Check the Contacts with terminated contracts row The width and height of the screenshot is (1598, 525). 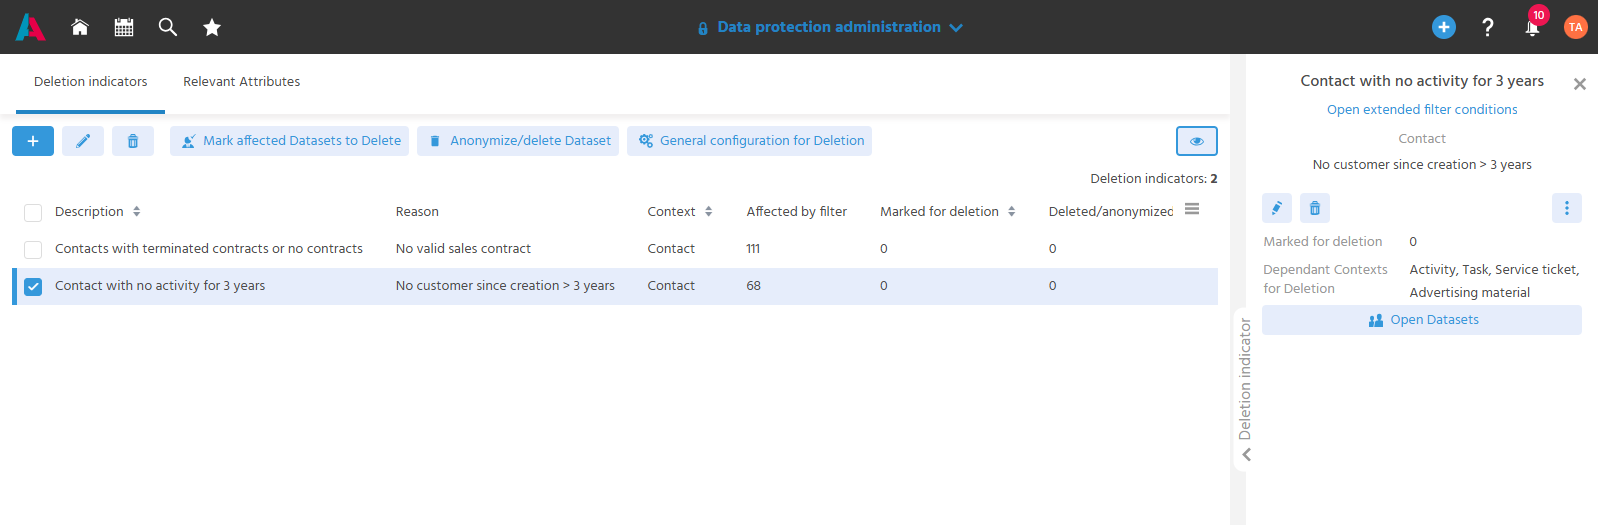coord(33,249)
